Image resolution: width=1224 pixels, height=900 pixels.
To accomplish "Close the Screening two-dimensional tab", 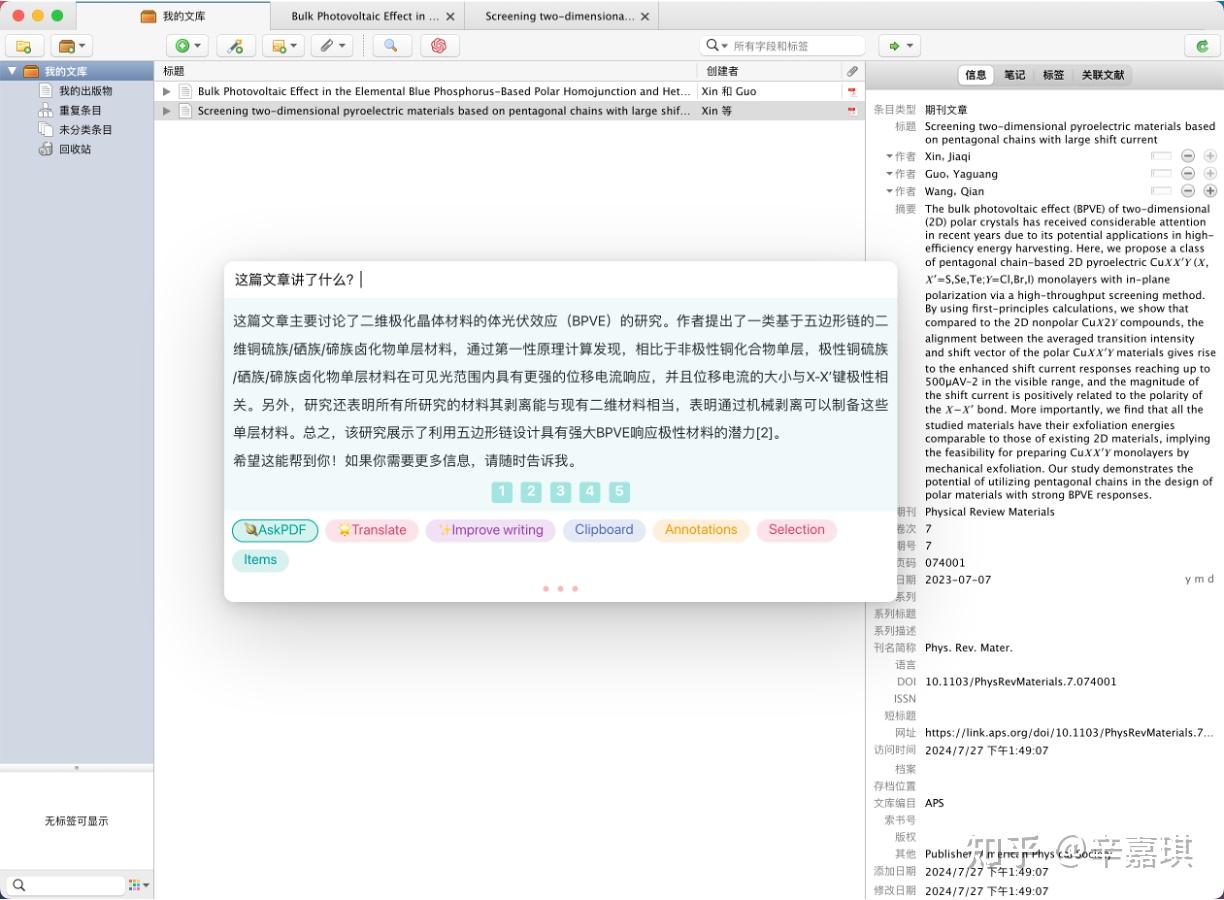I will point(644,17).
